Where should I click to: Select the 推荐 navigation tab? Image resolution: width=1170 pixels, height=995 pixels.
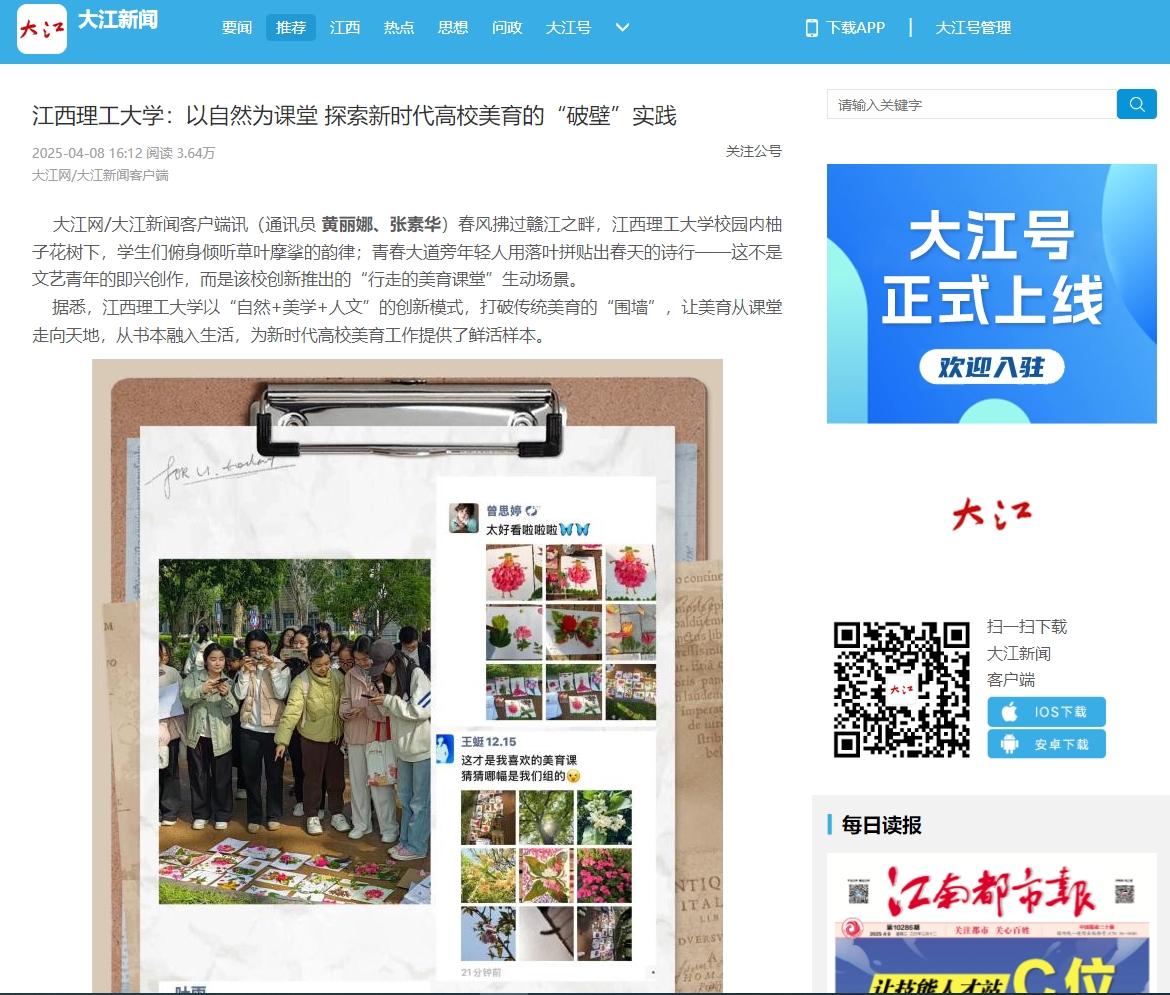click(291, 28)
